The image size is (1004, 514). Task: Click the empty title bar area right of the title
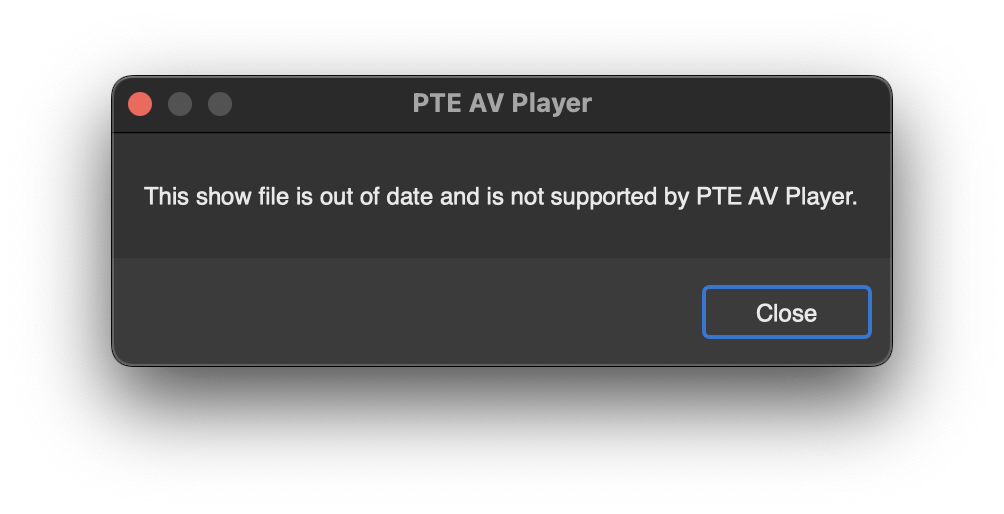coord(740,104)
